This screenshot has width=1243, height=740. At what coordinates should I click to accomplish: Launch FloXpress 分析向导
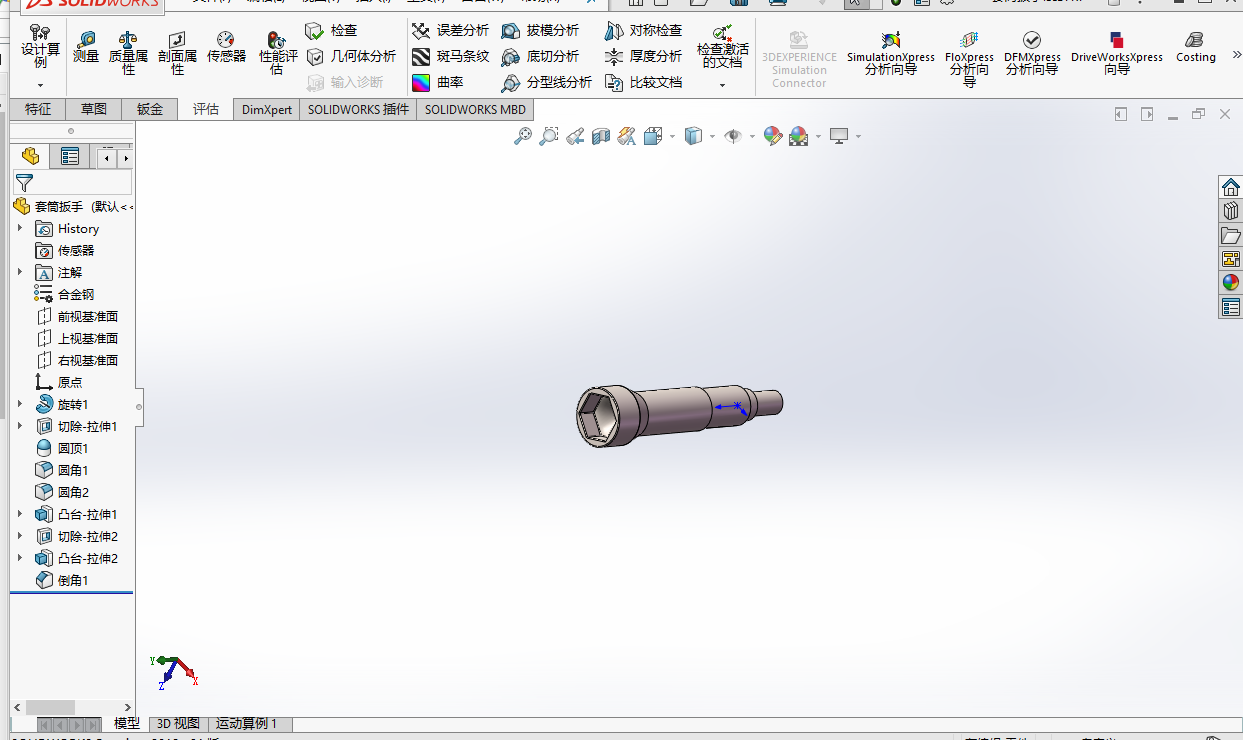point(969,58)
